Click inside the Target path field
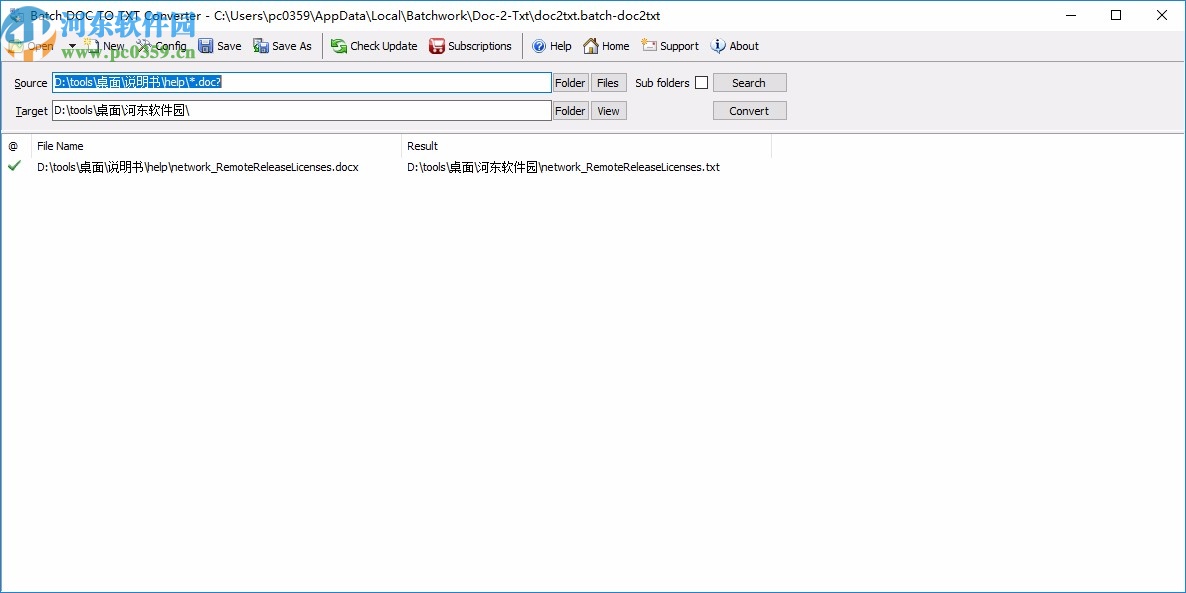Screen dimensions: 1186x593 tap(300, 110)
